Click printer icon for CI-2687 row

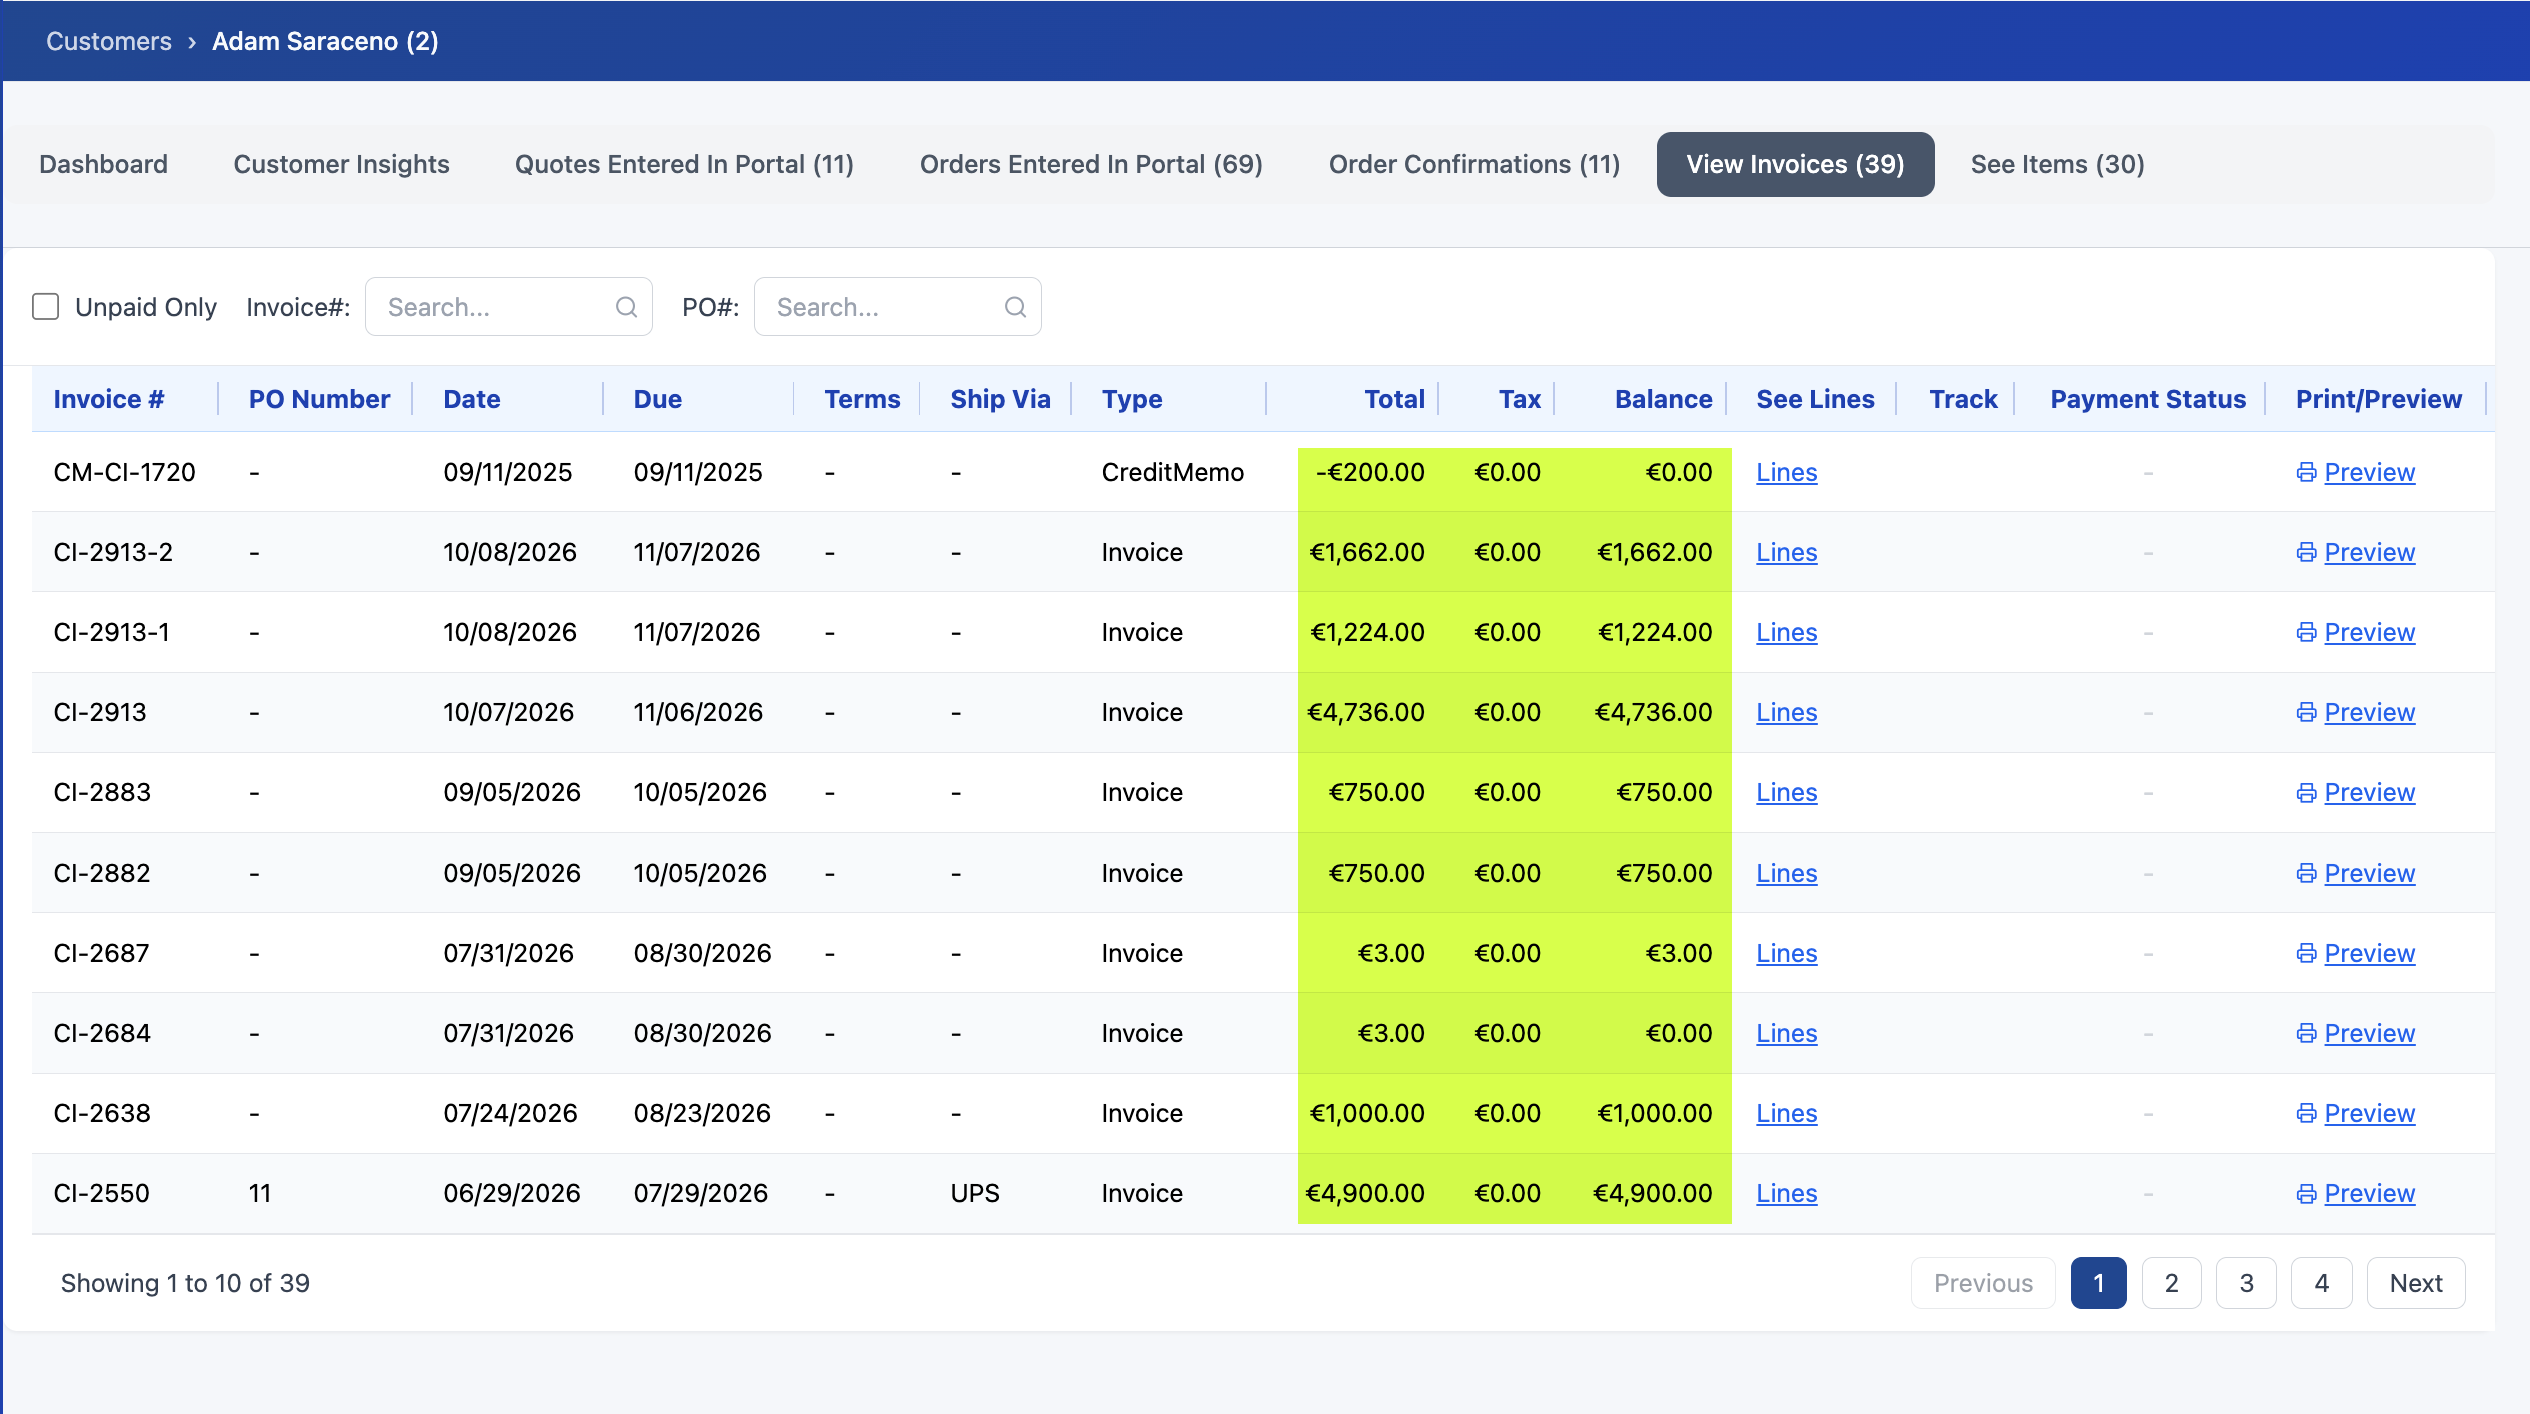click(x=2306, y=953)
